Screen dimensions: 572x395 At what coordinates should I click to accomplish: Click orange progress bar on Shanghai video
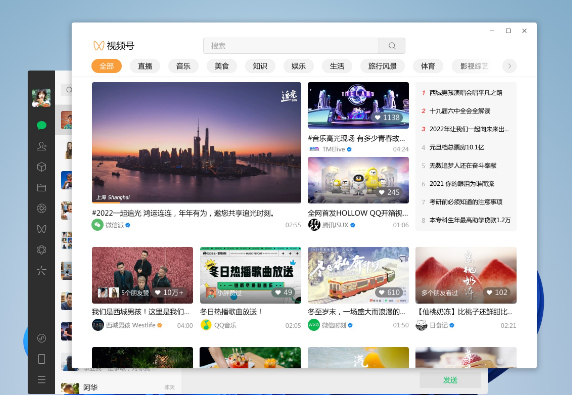click(106, 202)
